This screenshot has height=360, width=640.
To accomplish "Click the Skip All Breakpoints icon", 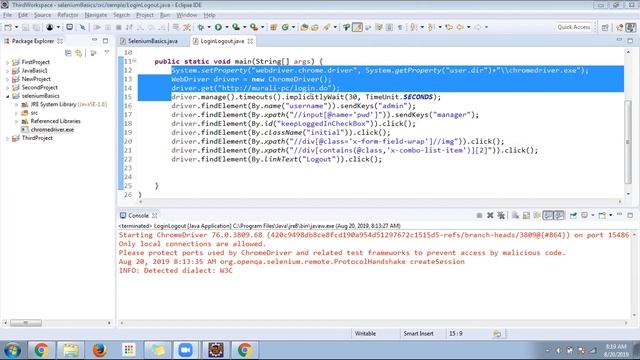I will [82, 27].
